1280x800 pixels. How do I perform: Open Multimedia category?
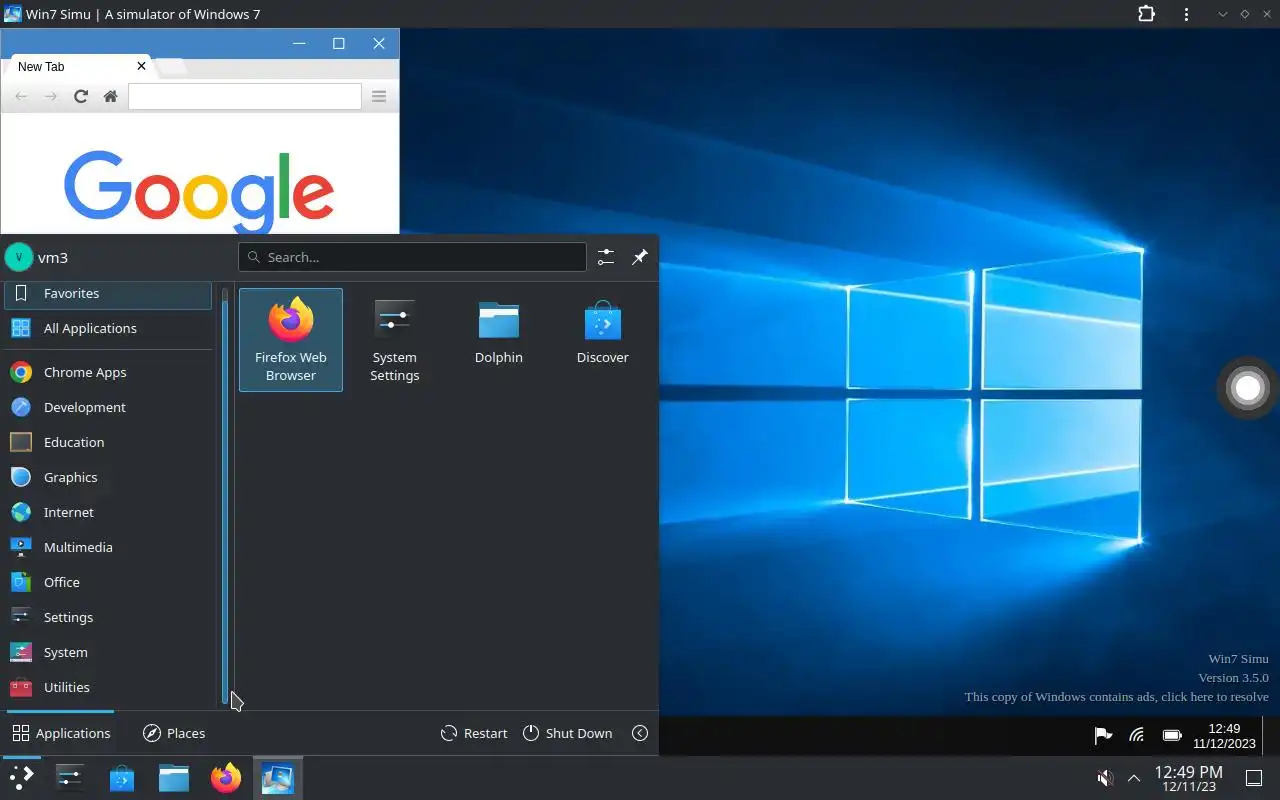pyautogui.click(x=108, y=547)
